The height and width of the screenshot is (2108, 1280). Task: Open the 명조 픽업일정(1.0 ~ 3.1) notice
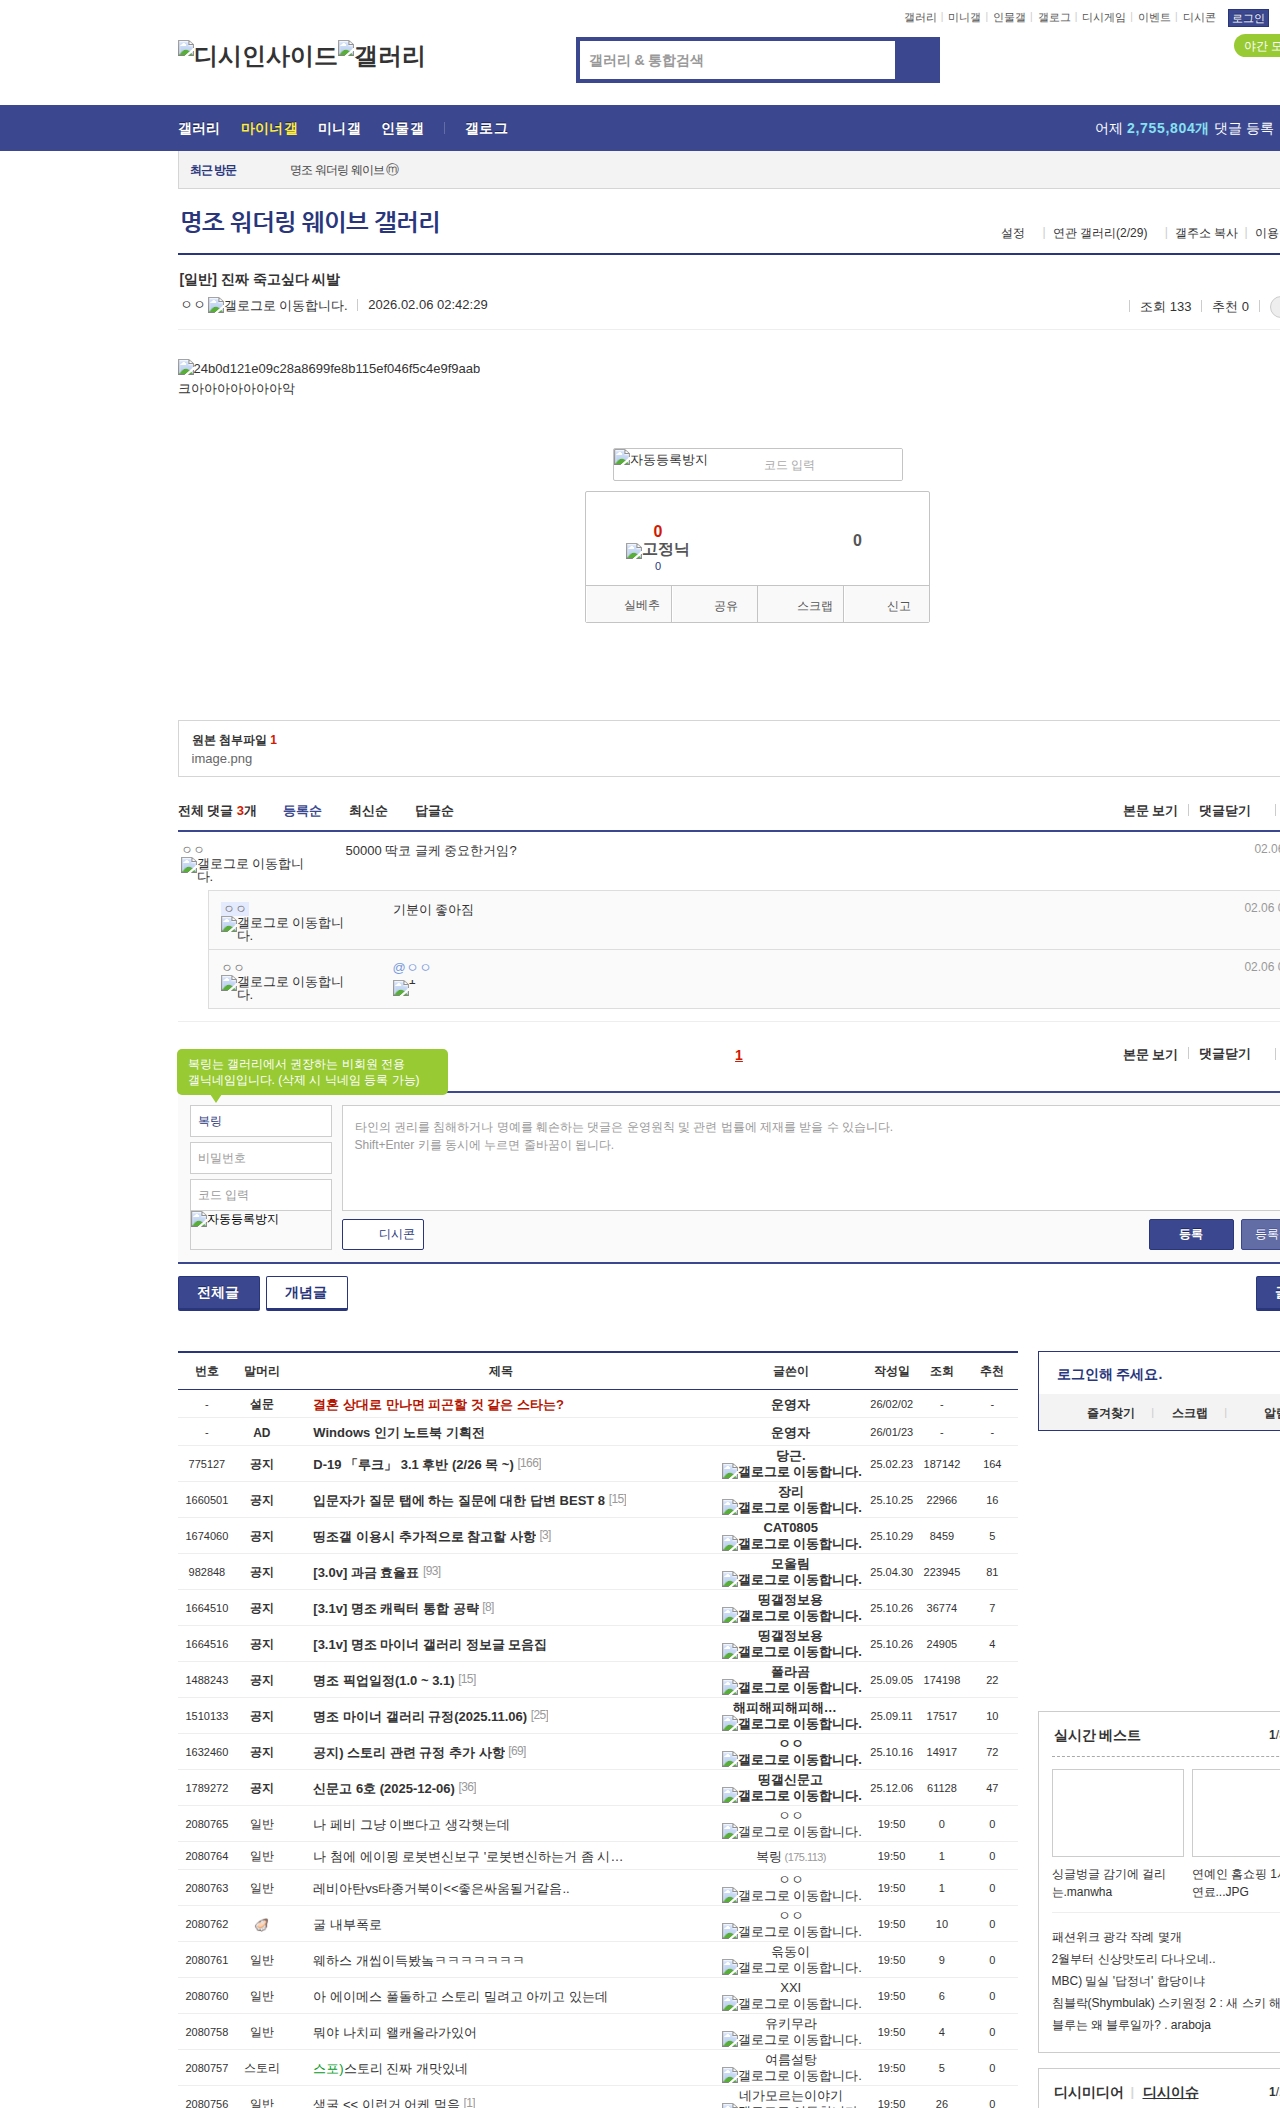coord(384,1680)
